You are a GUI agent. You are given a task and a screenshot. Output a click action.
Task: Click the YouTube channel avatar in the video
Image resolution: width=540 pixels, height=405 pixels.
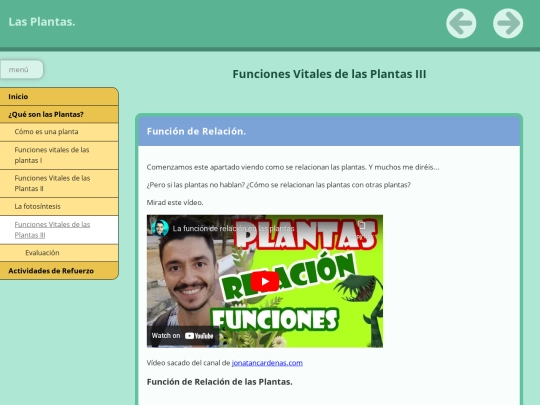pos(160,228)
